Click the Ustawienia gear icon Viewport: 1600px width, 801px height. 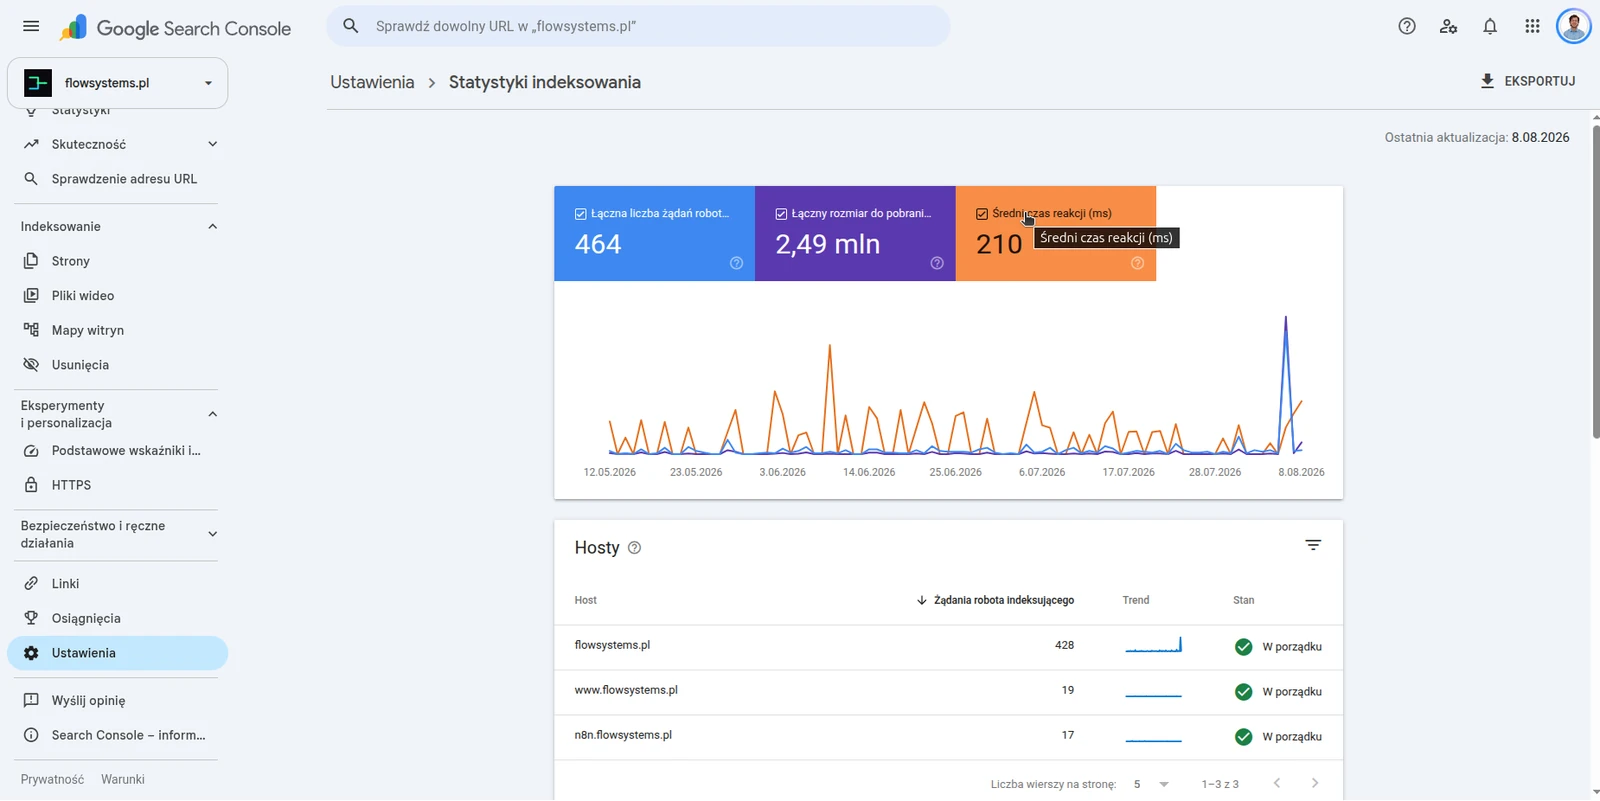point(31,653)
